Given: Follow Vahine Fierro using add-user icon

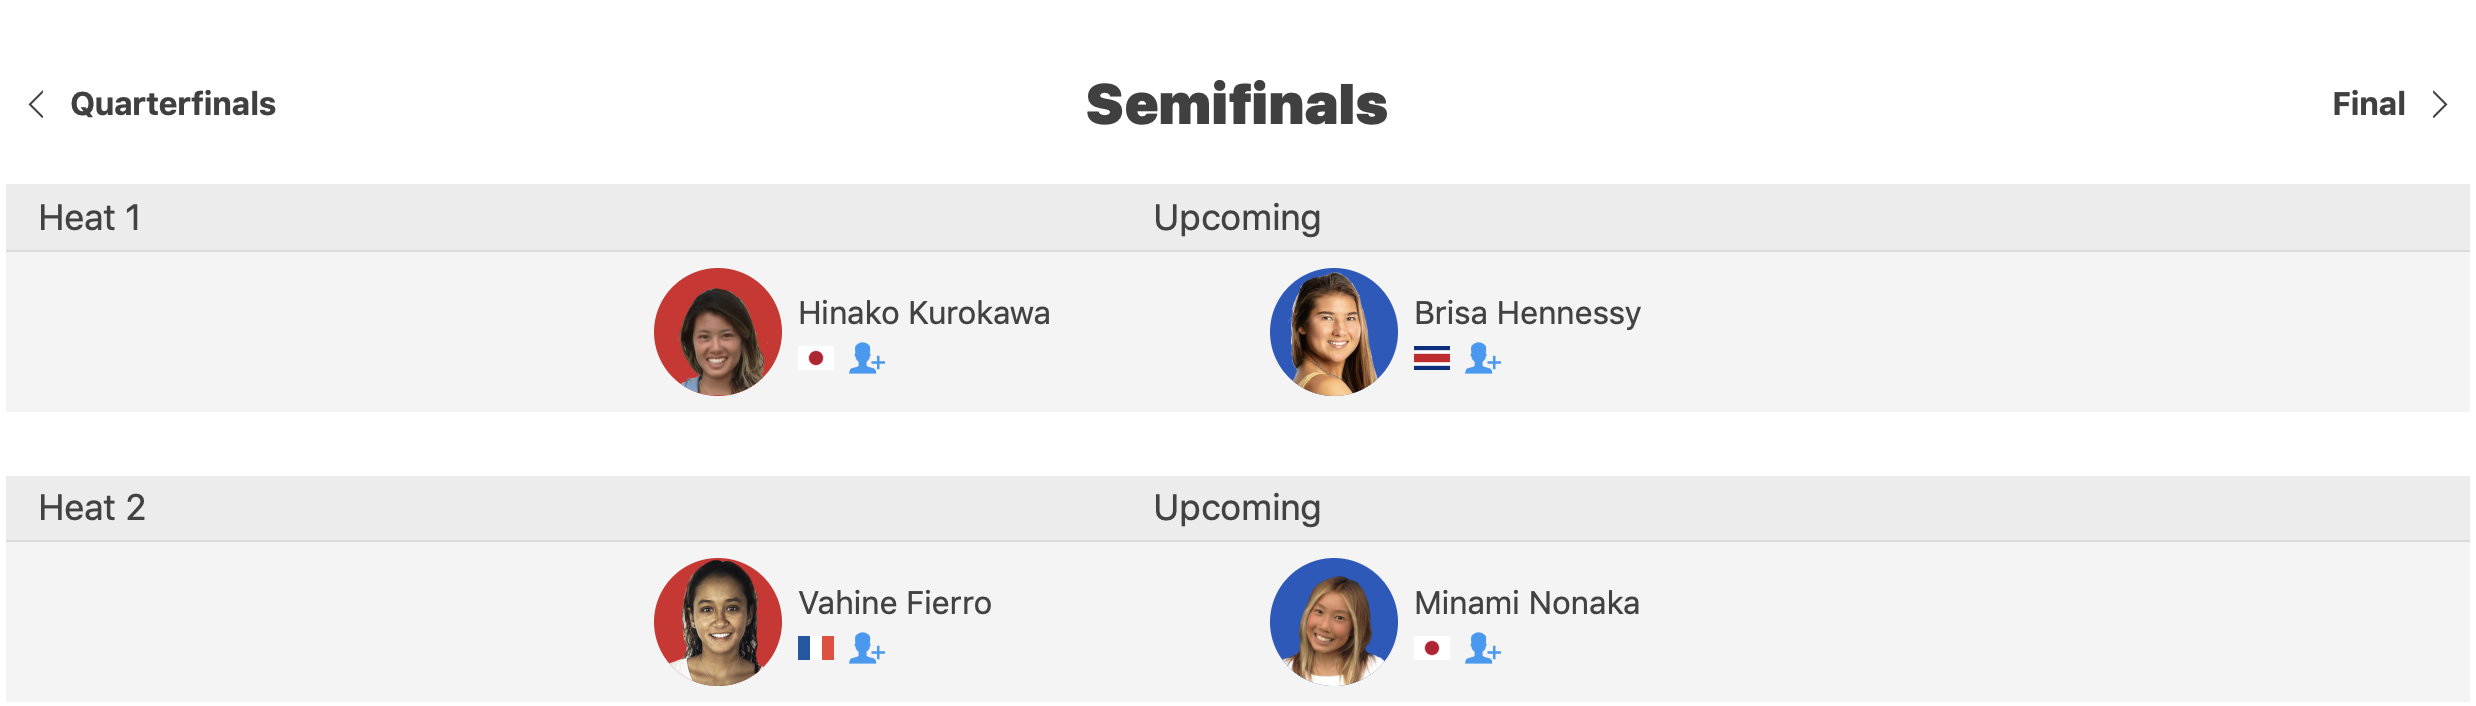Looking at the screenshot, I should pyautogui.click(x=866, y=648).
